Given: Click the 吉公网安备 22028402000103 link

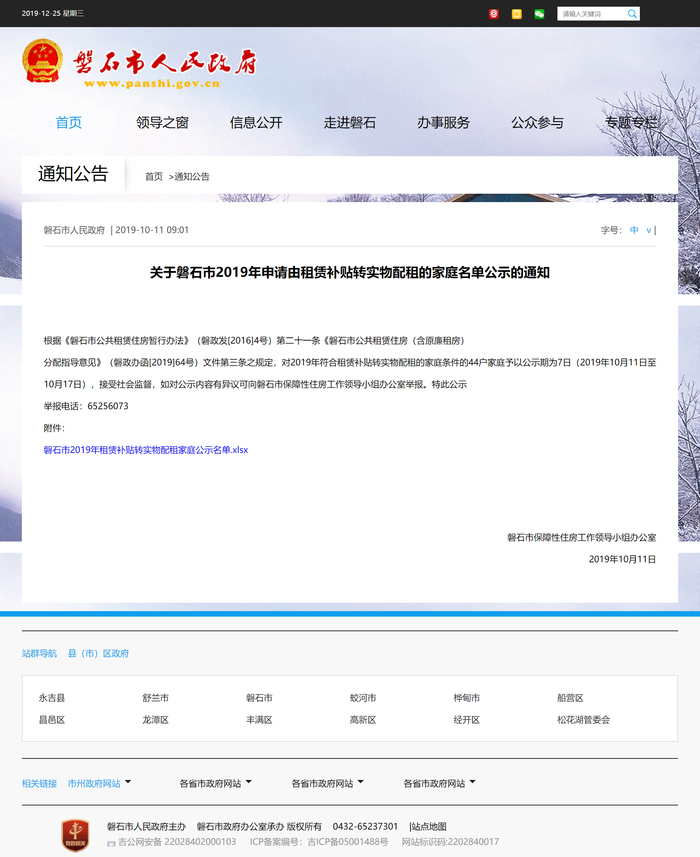Looking at the screenshot, I should coord(177,842).
